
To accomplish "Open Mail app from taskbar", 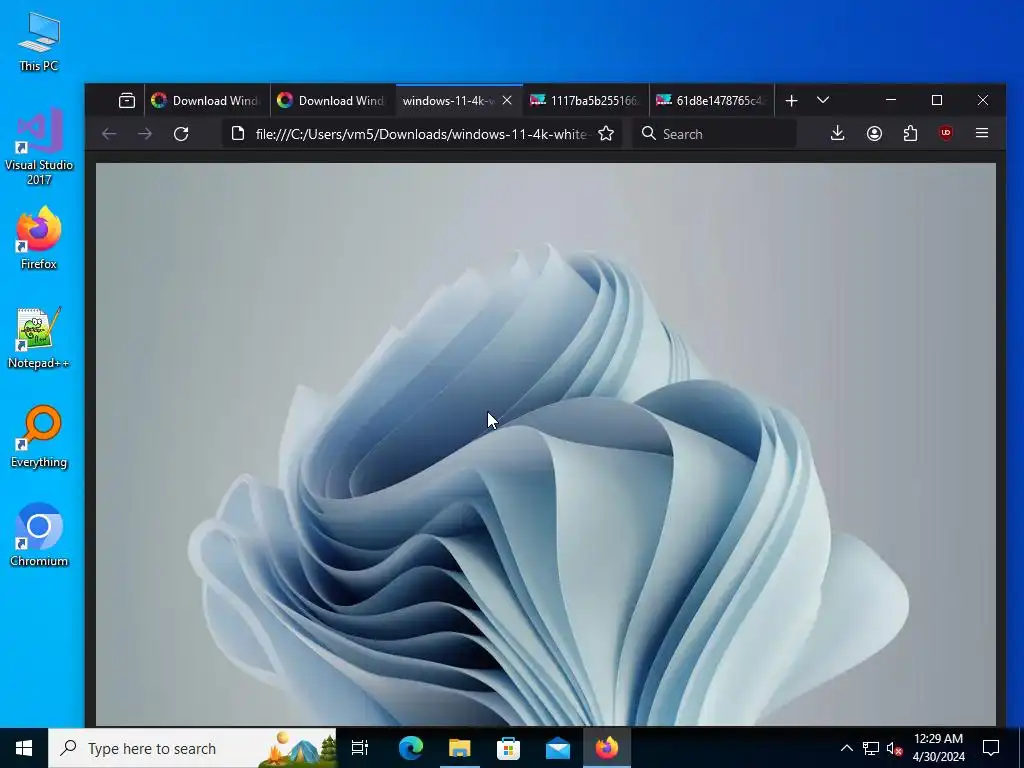I will pos(558,748).
